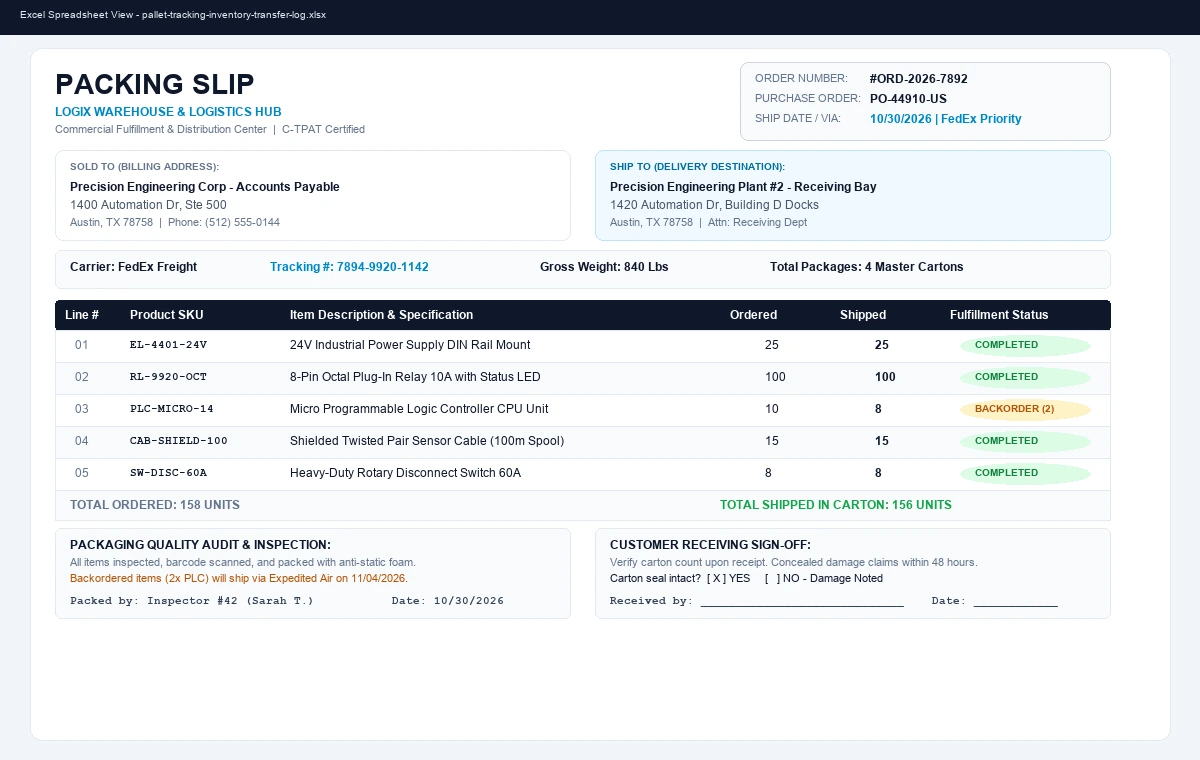Click line number 03 cell

point(82,409)
